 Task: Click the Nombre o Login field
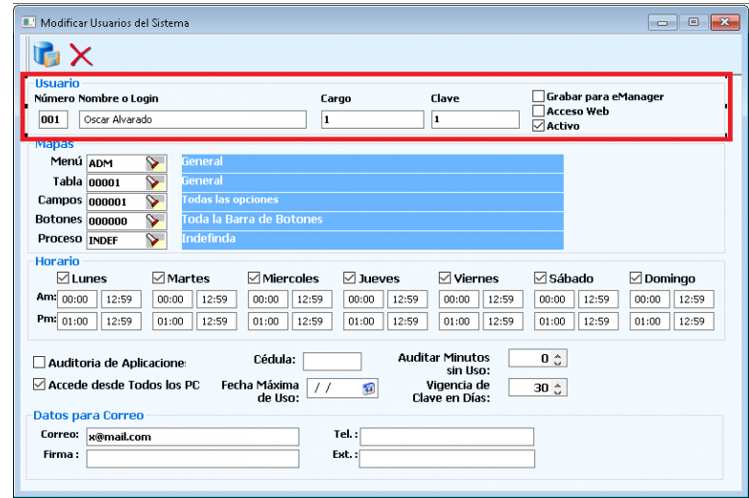click(x=190, y=120)
